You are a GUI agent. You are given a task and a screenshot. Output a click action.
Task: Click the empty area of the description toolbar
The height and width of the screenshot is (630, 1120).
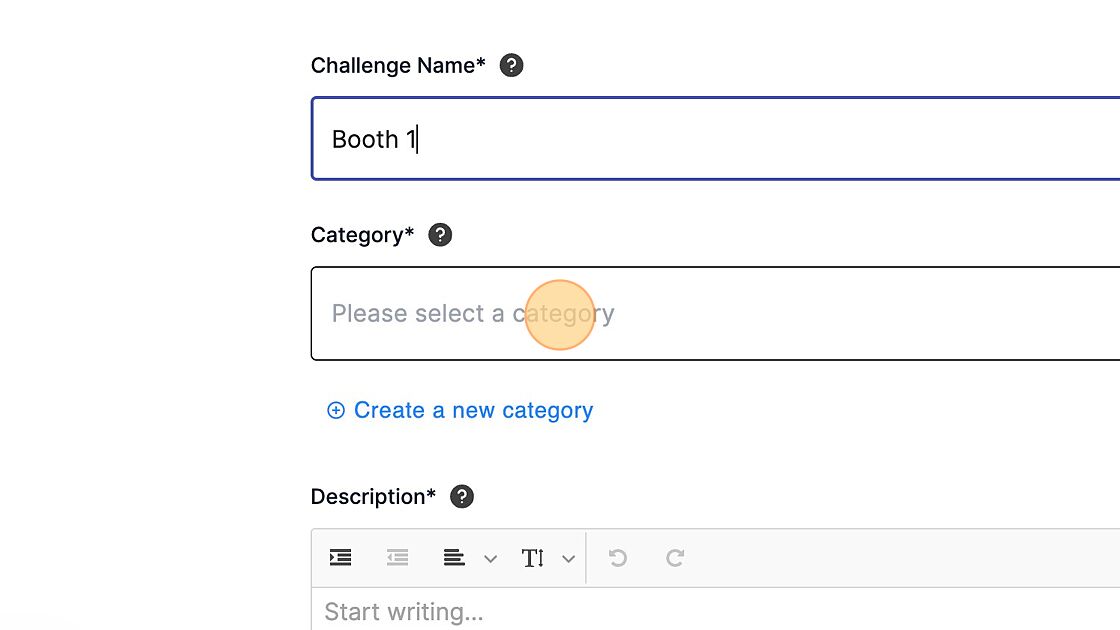pos(900,558)
